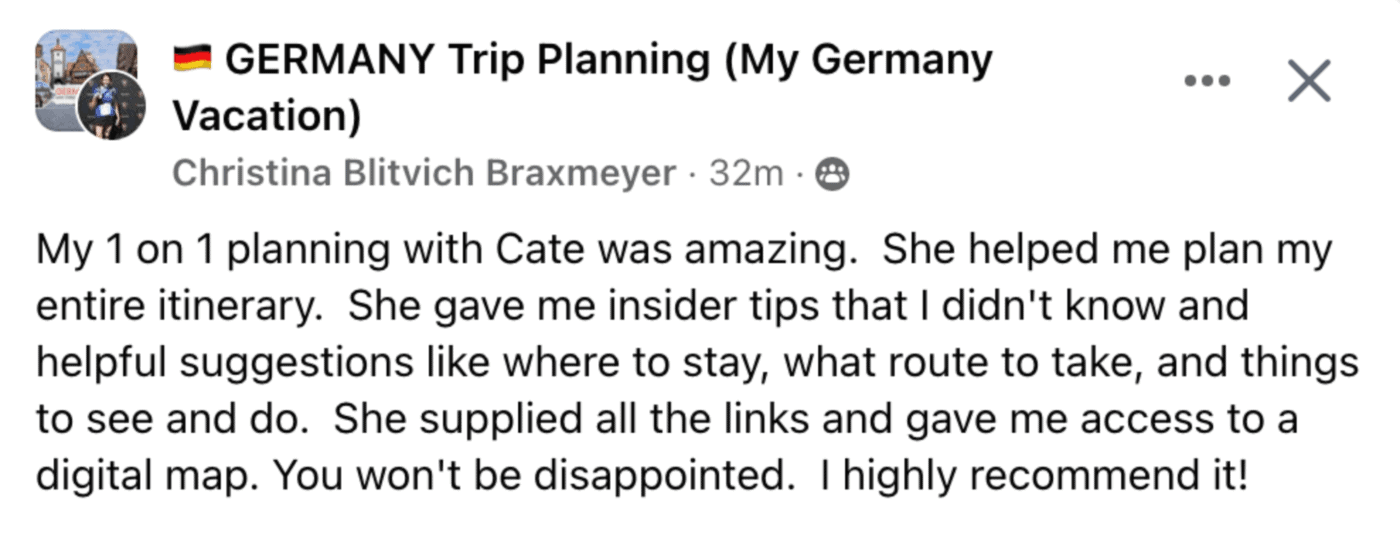The width and height of the screenshot is (1400, 546).
Task: Open the three-dot post options menu
Action: point(1207,82)
